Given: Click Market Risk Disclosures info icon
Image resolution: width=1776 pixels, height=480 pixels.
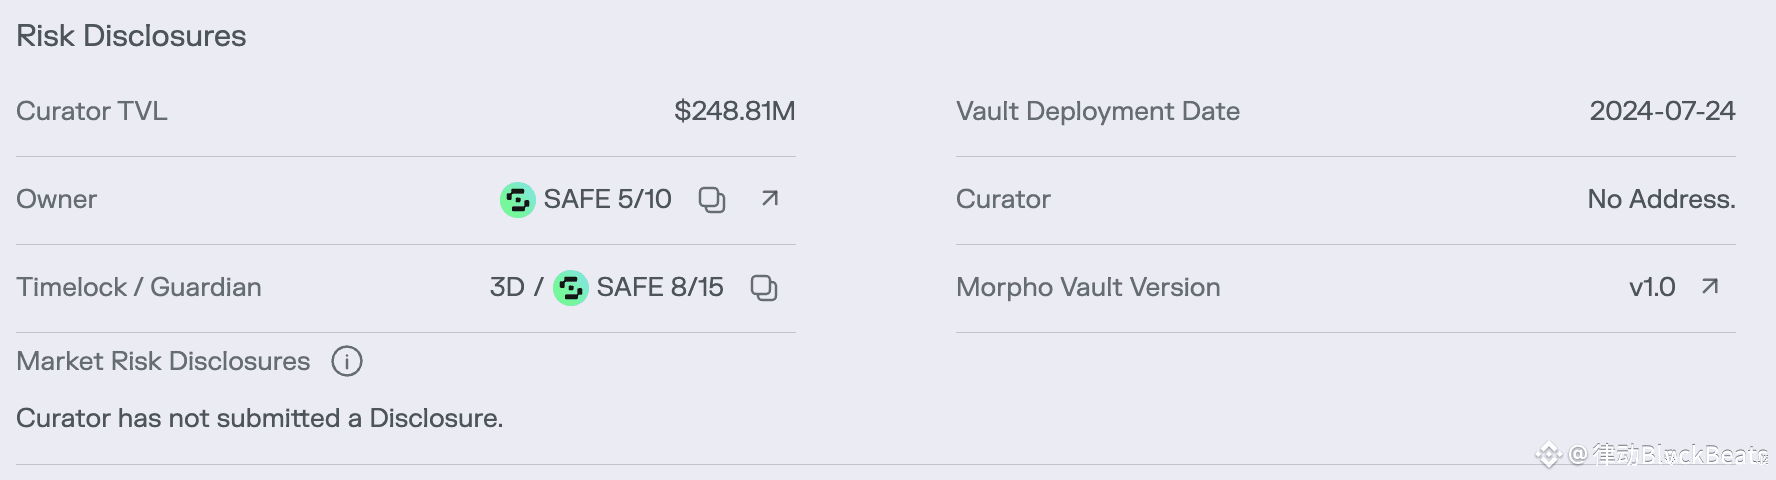Looking at the screenshot, I should tap(347, 361).
